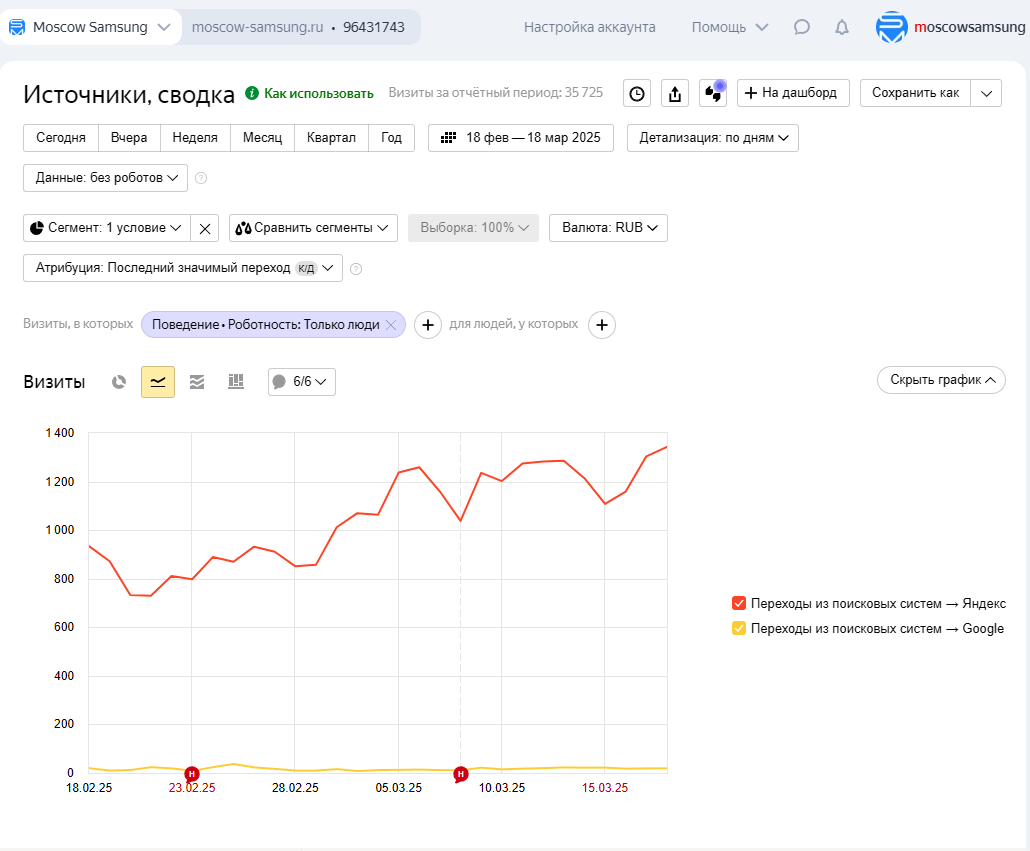Open the notifications bell
1030x851 pixels.
pyautogui.click(x=842, y=27)
